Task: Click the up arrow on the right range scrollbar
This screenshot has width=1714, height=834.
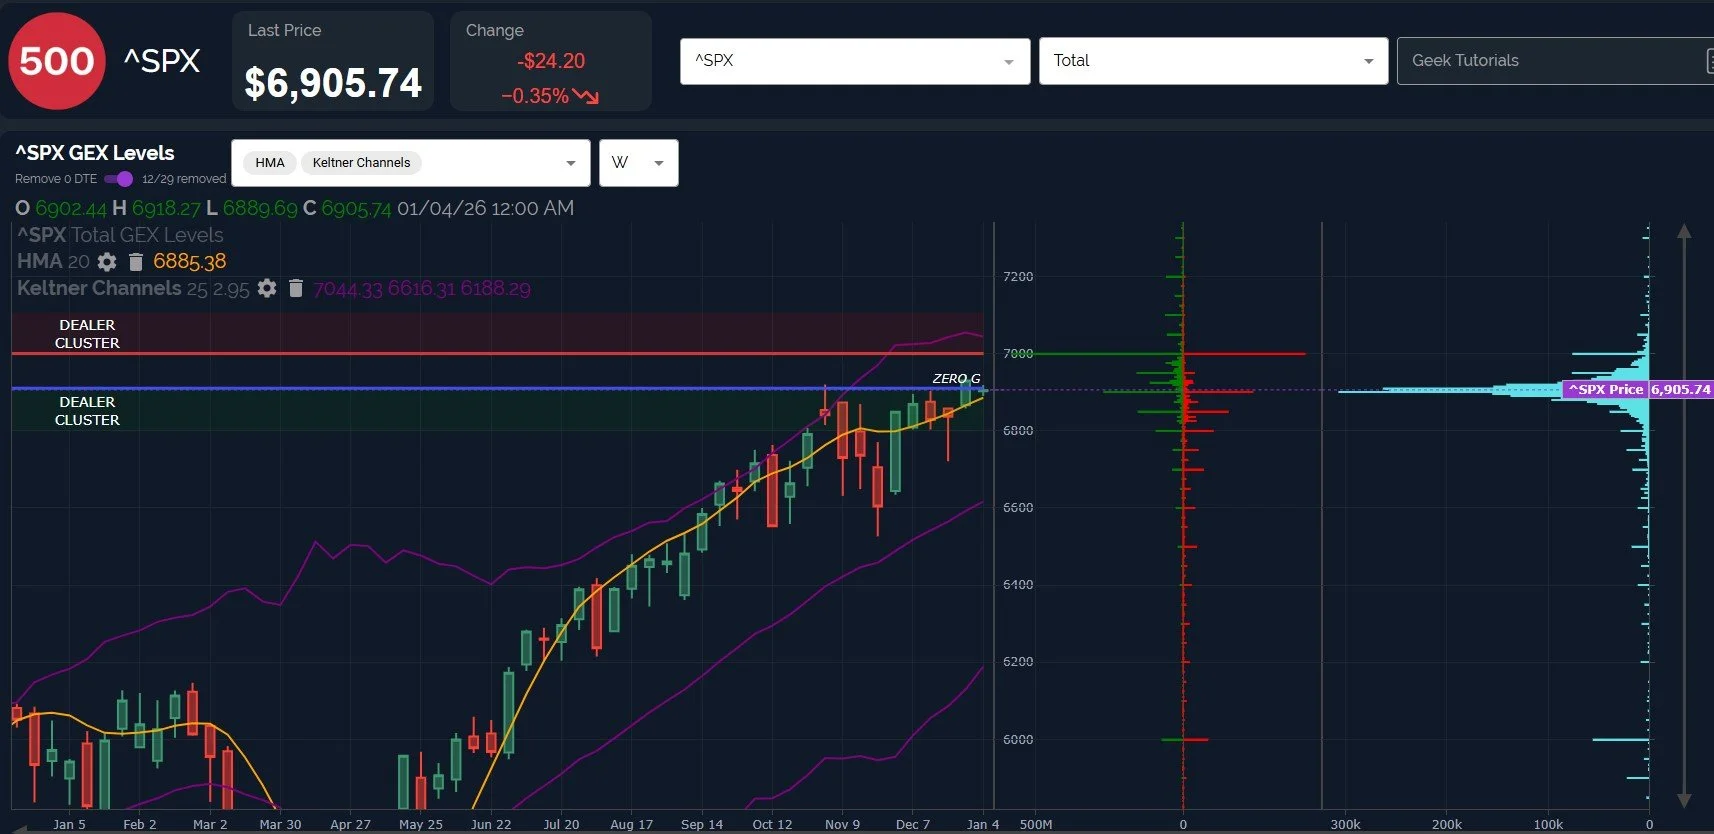Action: (1684, 231)
